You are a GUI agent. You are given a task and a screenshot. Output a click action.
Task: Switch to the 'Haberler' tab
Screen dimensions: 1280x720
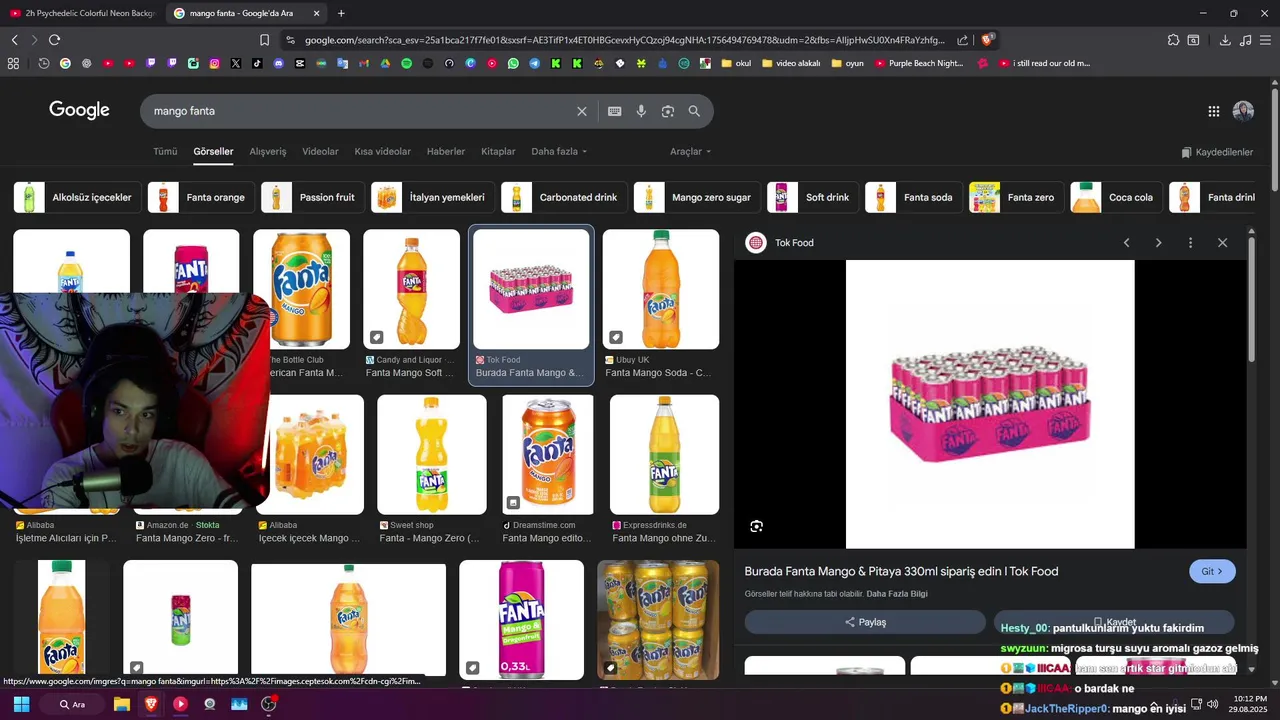tap(446, 152)
